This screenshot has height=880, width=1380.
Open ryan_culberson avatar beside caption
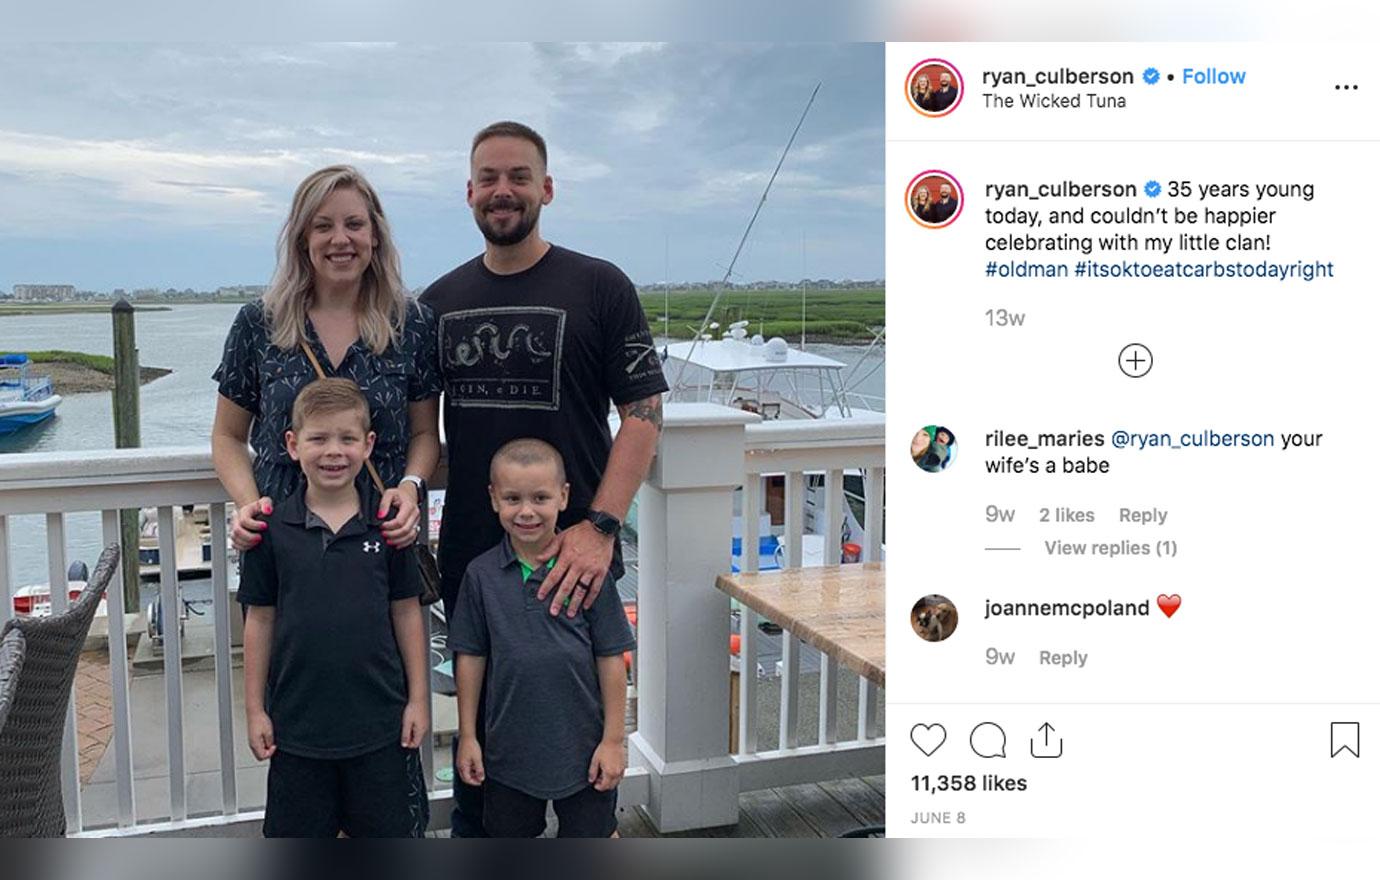pos(934,200)
